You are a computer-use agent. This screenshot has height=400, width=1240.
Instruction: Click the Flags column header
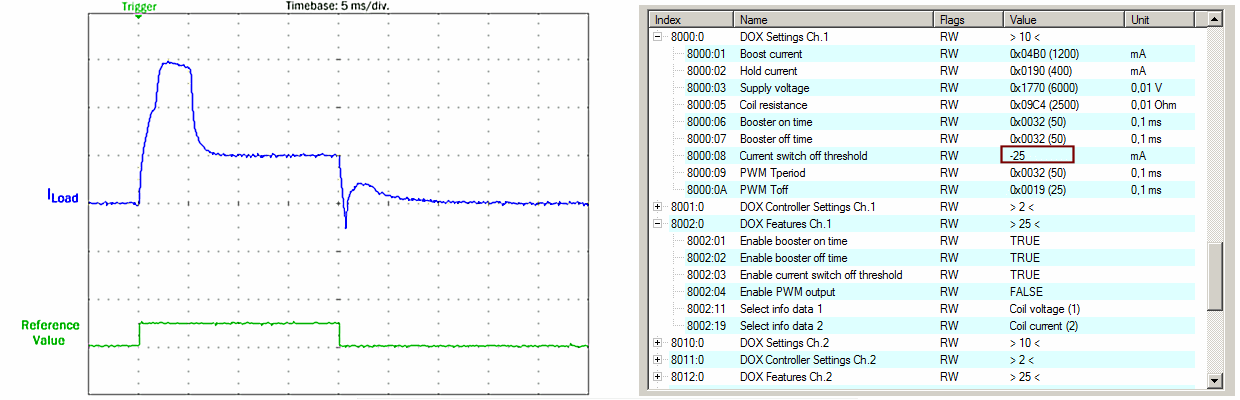pos(969,19)
